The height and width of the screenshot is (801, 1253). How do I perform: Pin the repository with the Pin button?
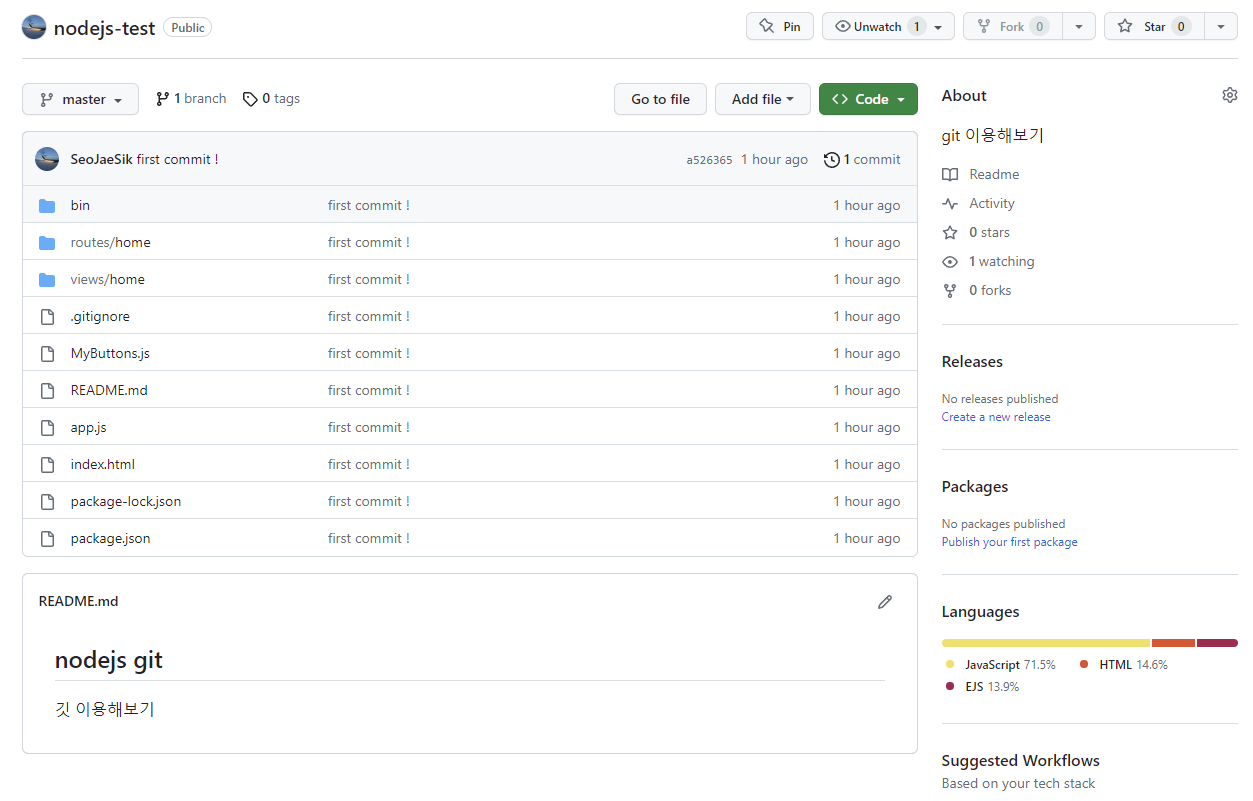tap(780, 27)
